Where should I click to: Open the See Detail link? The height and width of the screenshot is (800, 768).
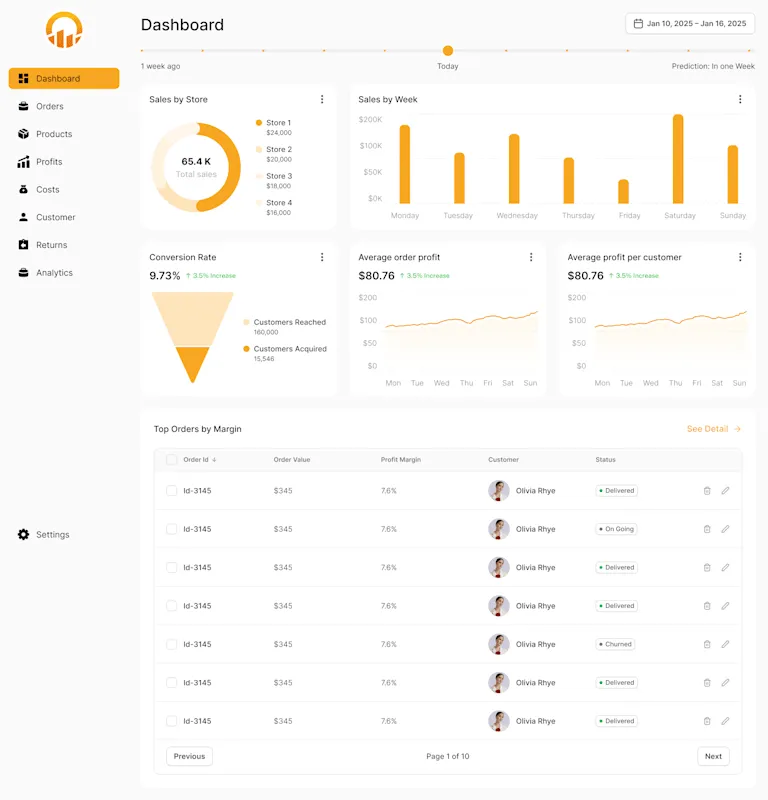713,429
